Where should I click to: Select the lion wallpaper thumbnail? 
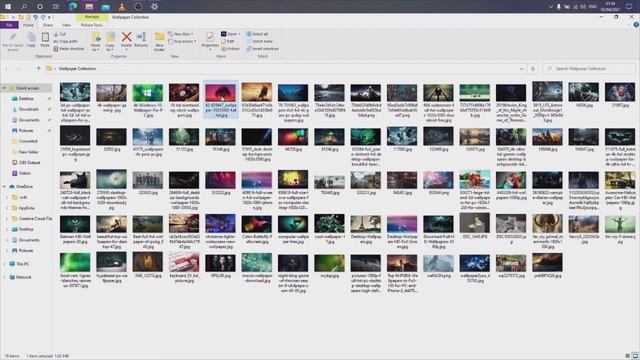coord(256,93)
